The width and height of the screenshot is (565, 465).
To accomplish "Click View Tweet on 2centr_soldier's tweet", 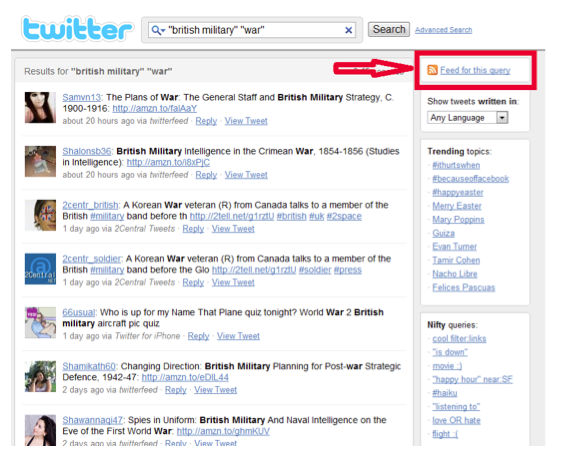I will click(x=233, y=283).
